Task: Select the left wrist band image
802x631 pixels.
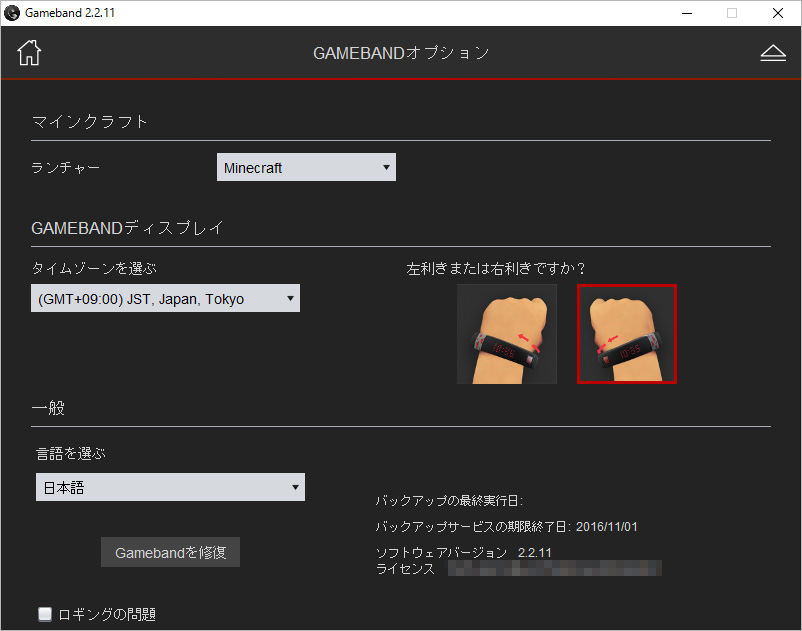Action: pyautogui.click(x=507, y=334)
